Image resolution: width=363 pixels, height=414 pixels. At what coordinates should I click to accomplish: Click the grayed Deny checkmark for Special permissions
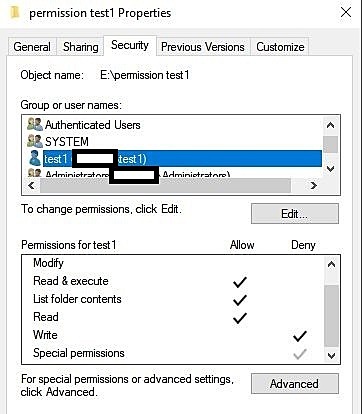coord(300,354)
